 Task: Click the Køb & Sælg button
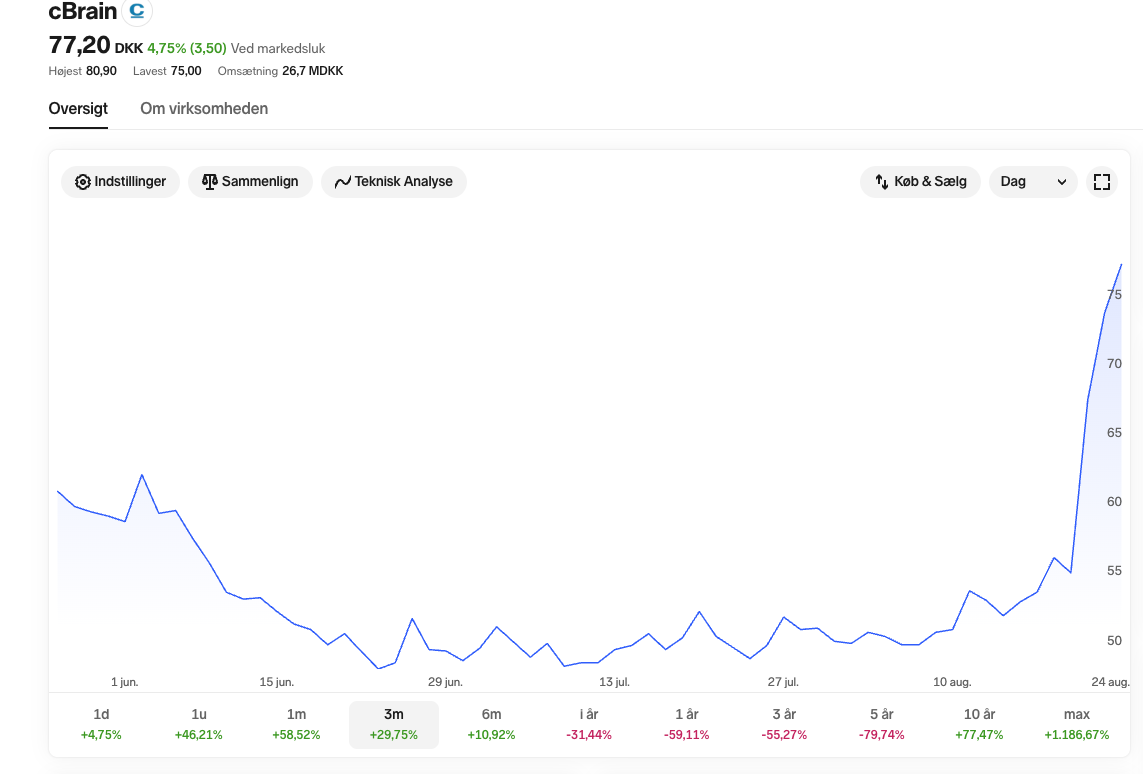[x=921, y=181]
